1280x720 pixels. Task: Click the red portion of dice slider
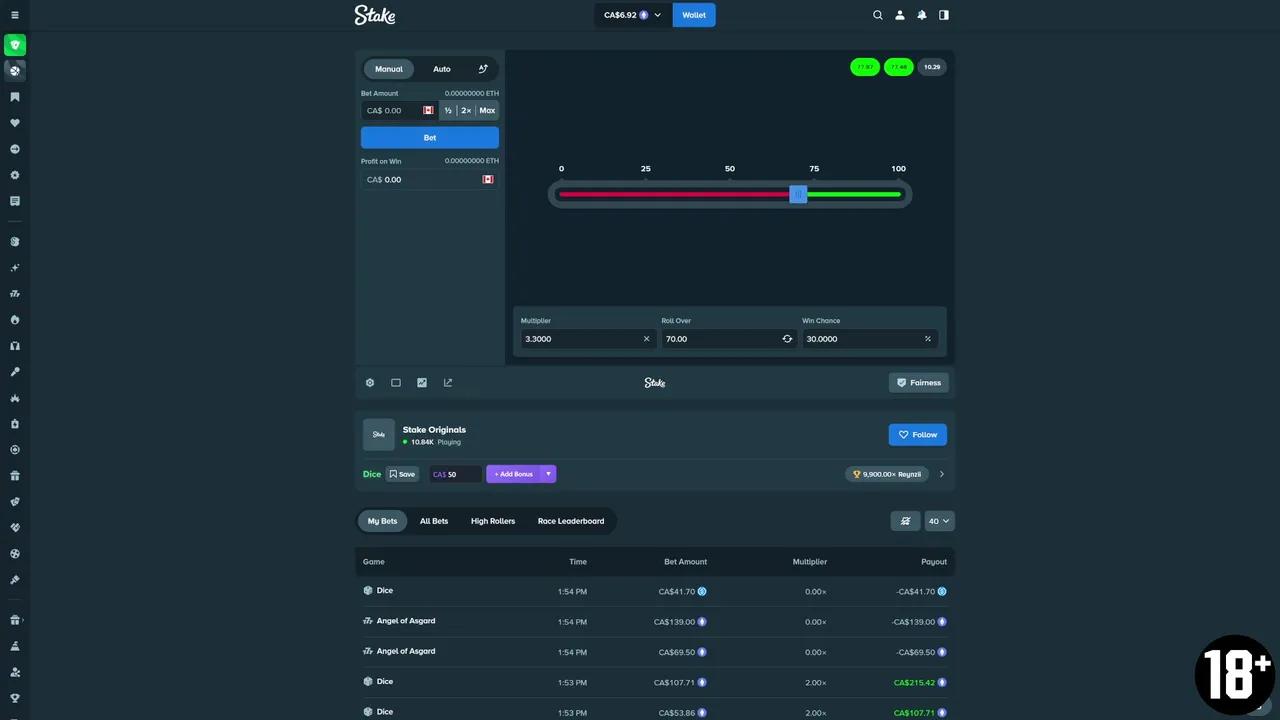(674, 194)
